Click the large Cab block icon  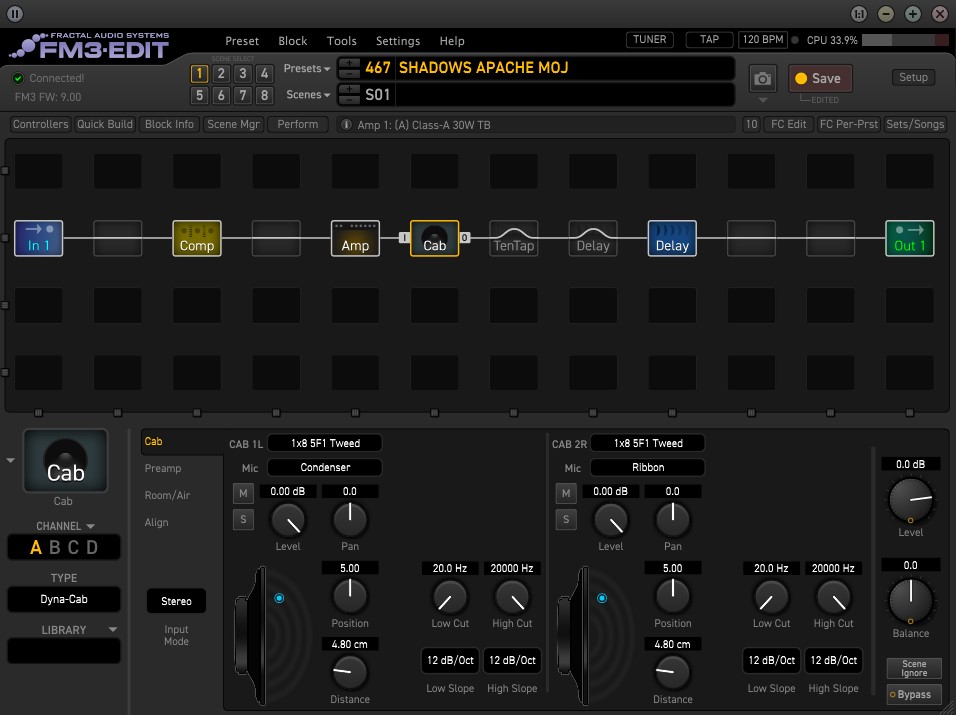point(66,462)
